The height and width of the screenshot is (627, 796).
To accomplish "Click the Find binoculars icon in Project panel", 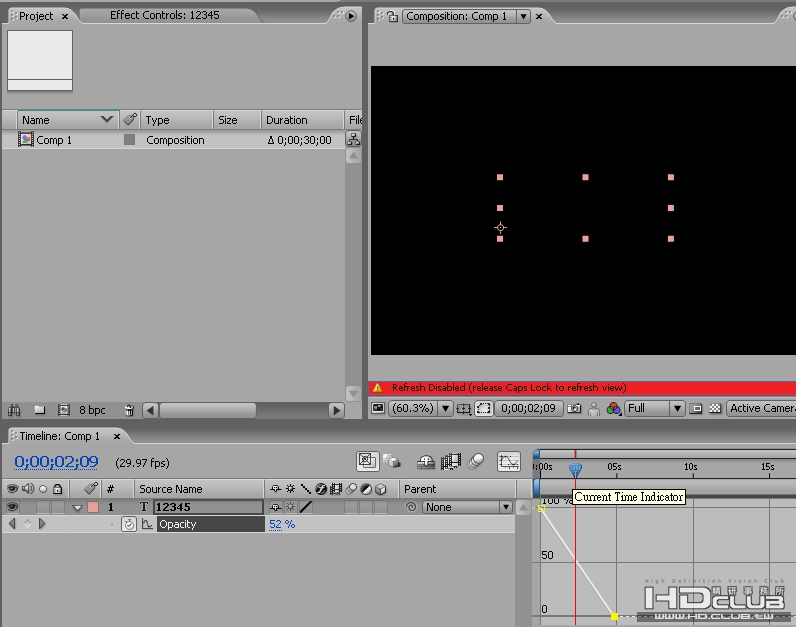I will 14,410.
